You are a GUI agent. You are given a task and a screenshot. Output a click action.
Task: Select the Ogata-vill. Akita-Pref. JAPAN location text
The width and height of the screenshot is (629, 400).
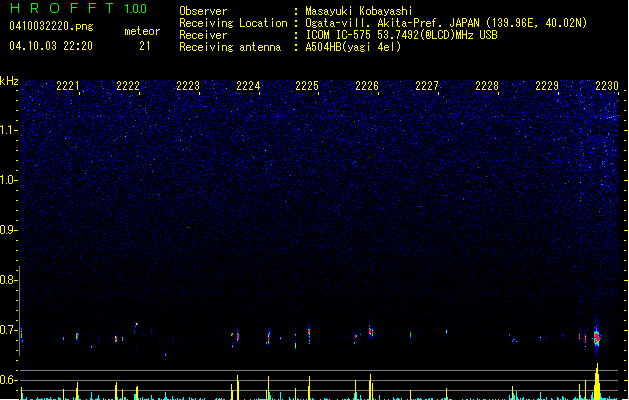pyautogui.click(x=446, y=23)
